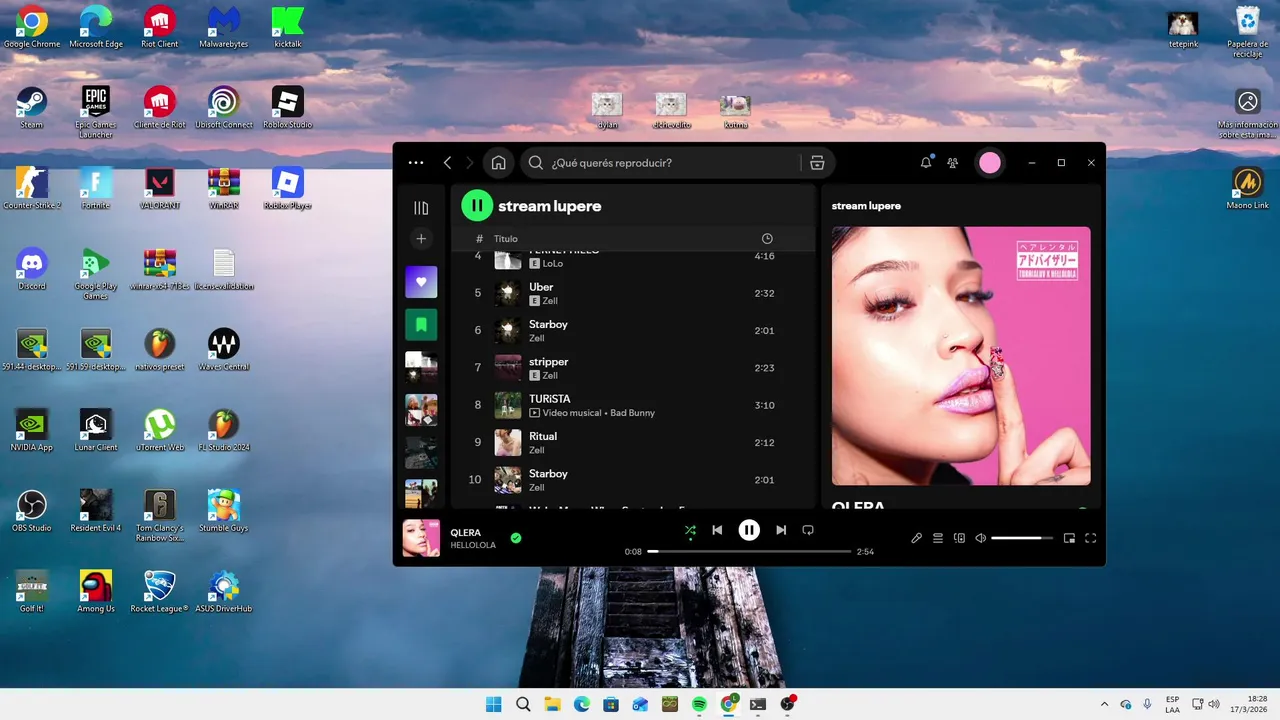Open the pink profile avatar menu
Viewport: 1280px width, 720px height.
tap(990, 163)
